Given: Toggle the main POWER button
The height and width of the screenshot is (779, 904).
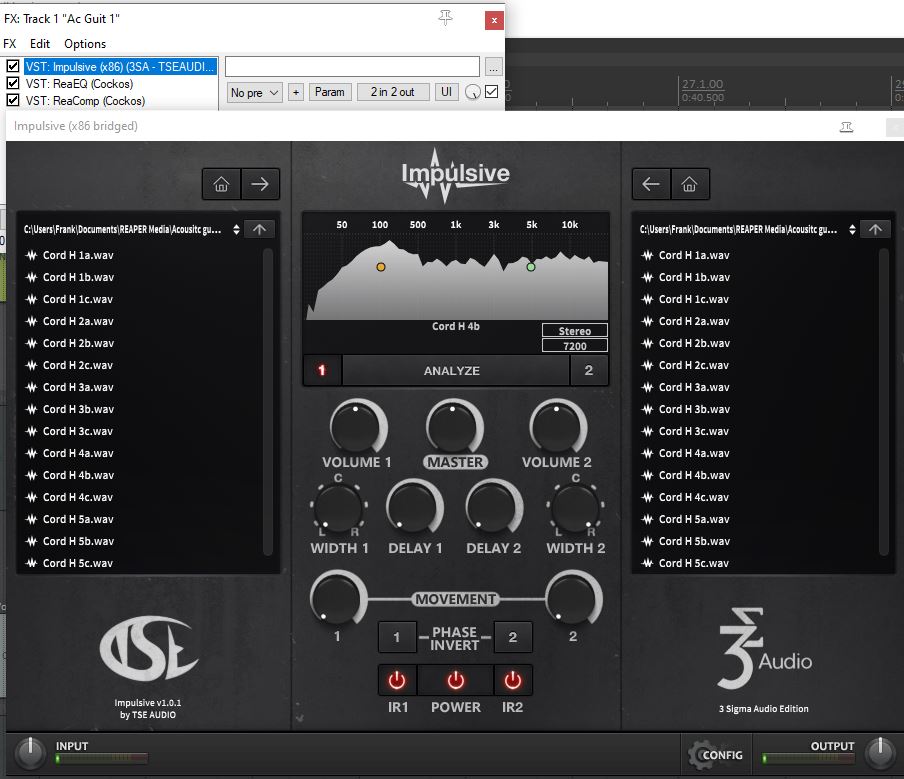Looking at the screenshot, I should point(455,680).
